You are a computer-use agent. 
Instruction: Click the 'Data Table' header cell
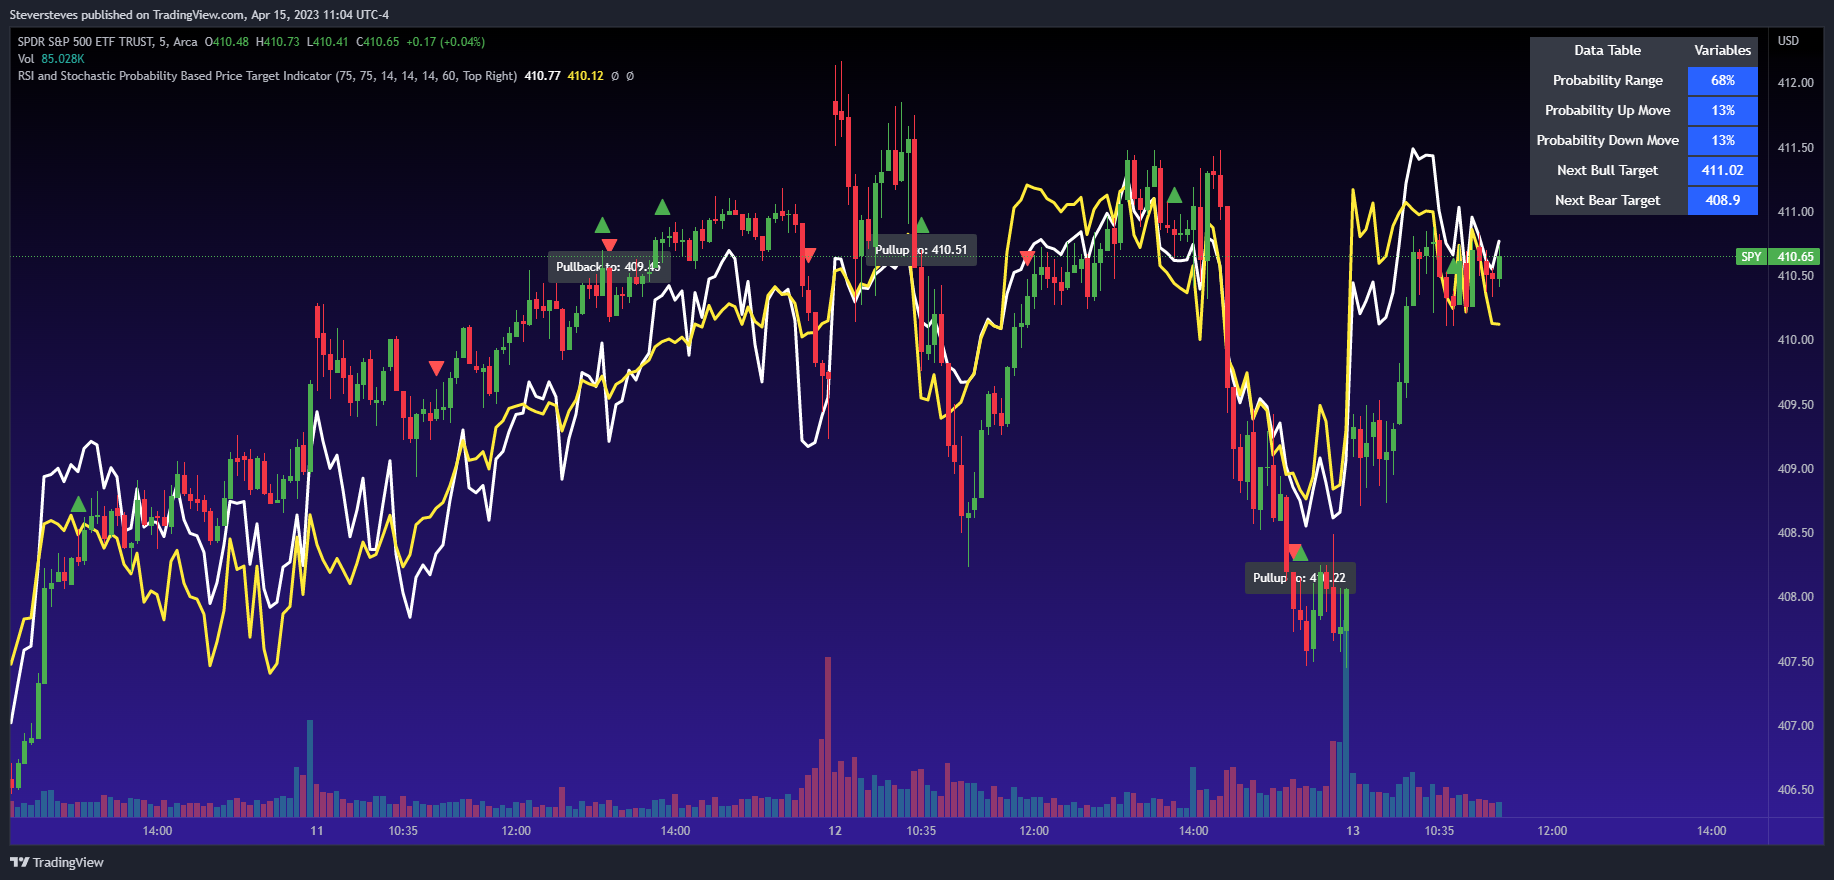point(1607,50)
